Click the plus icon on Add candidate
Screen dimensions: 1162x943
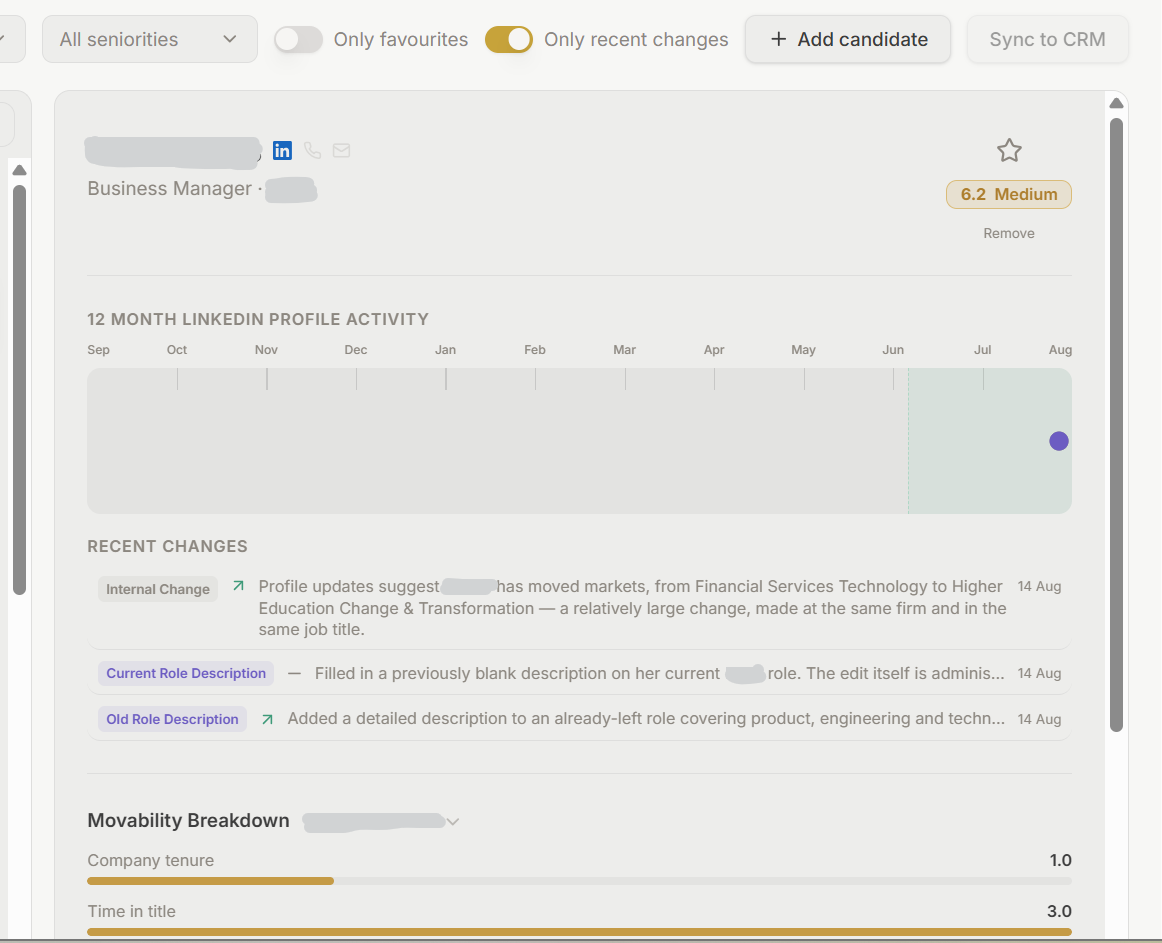(x=778, y=39)
